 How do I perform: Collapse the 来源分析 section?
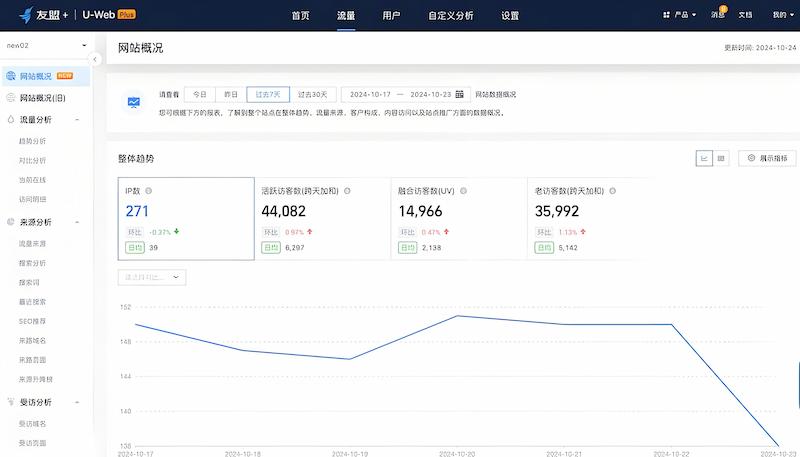point(78,222)
